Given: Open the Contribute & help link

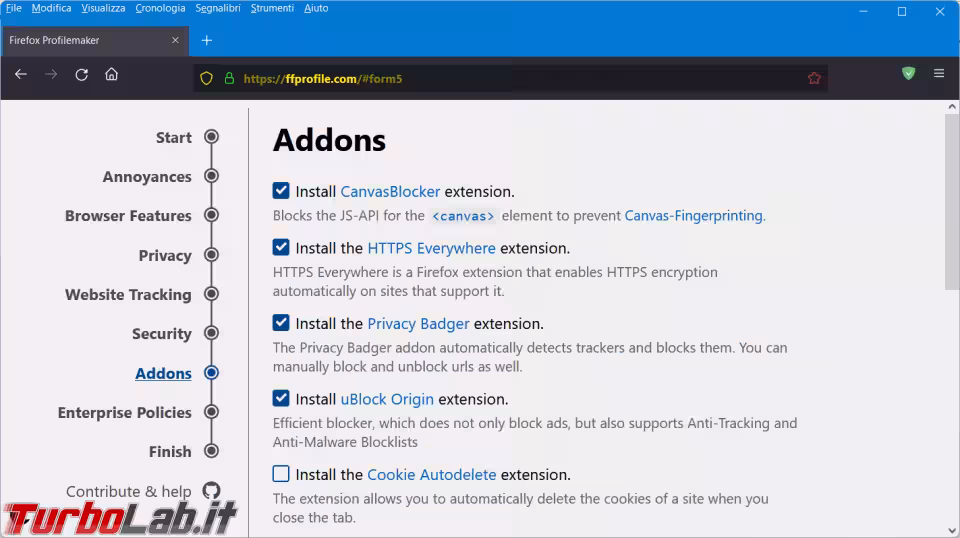Looking at the screenshot, I should pyautogui.click(x=129, y=491).
